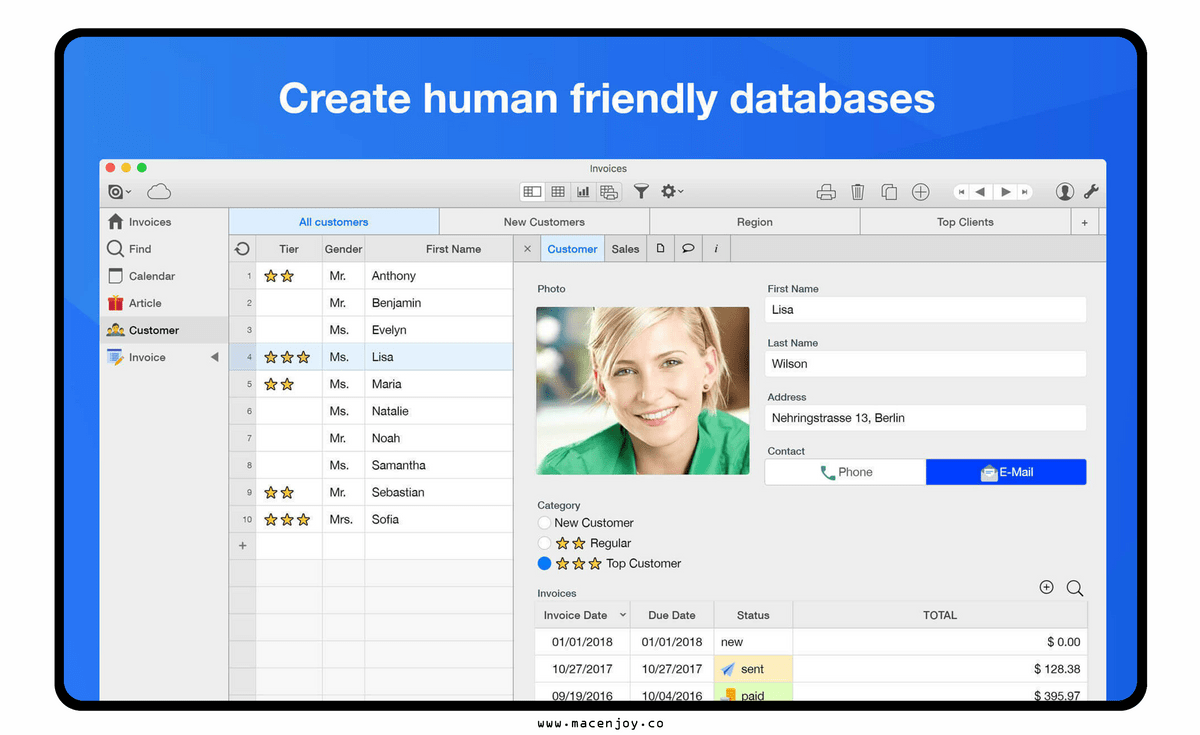Open Find in the sidebar
This screenshot has height=735, width=1200.
[x=164, y=249]
